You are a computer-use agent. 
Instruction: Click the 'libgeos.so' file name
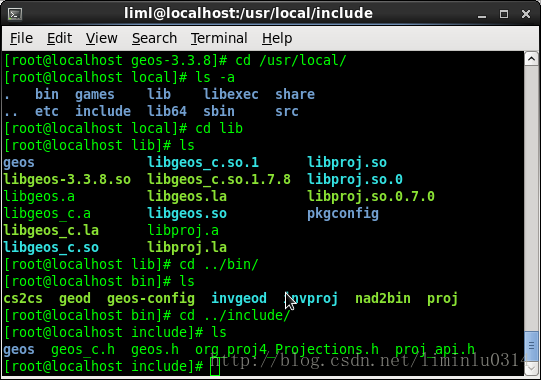point(187,213)
